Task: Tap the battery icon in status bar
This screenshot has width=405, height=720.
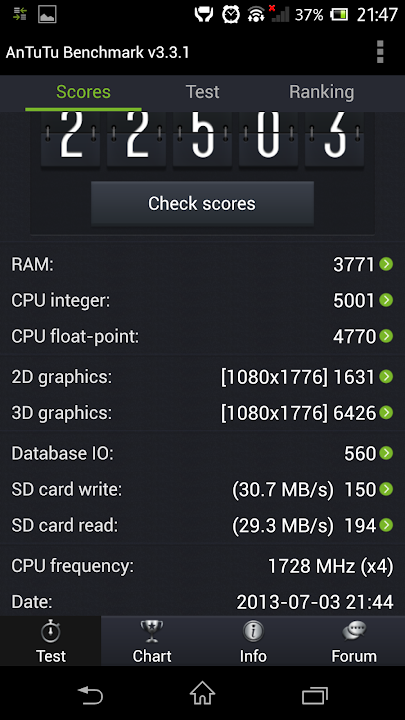Action: 339,15
